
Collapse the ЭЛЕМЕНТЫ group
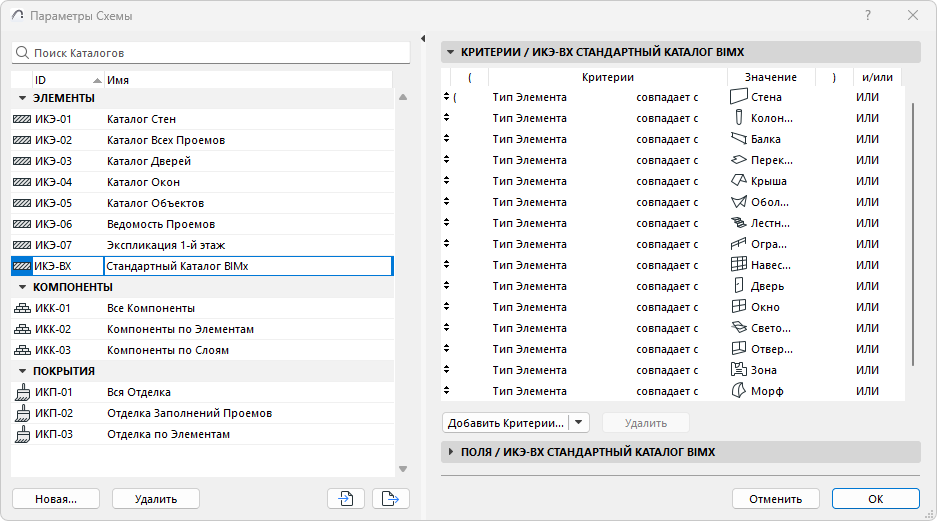coord(22,98)
